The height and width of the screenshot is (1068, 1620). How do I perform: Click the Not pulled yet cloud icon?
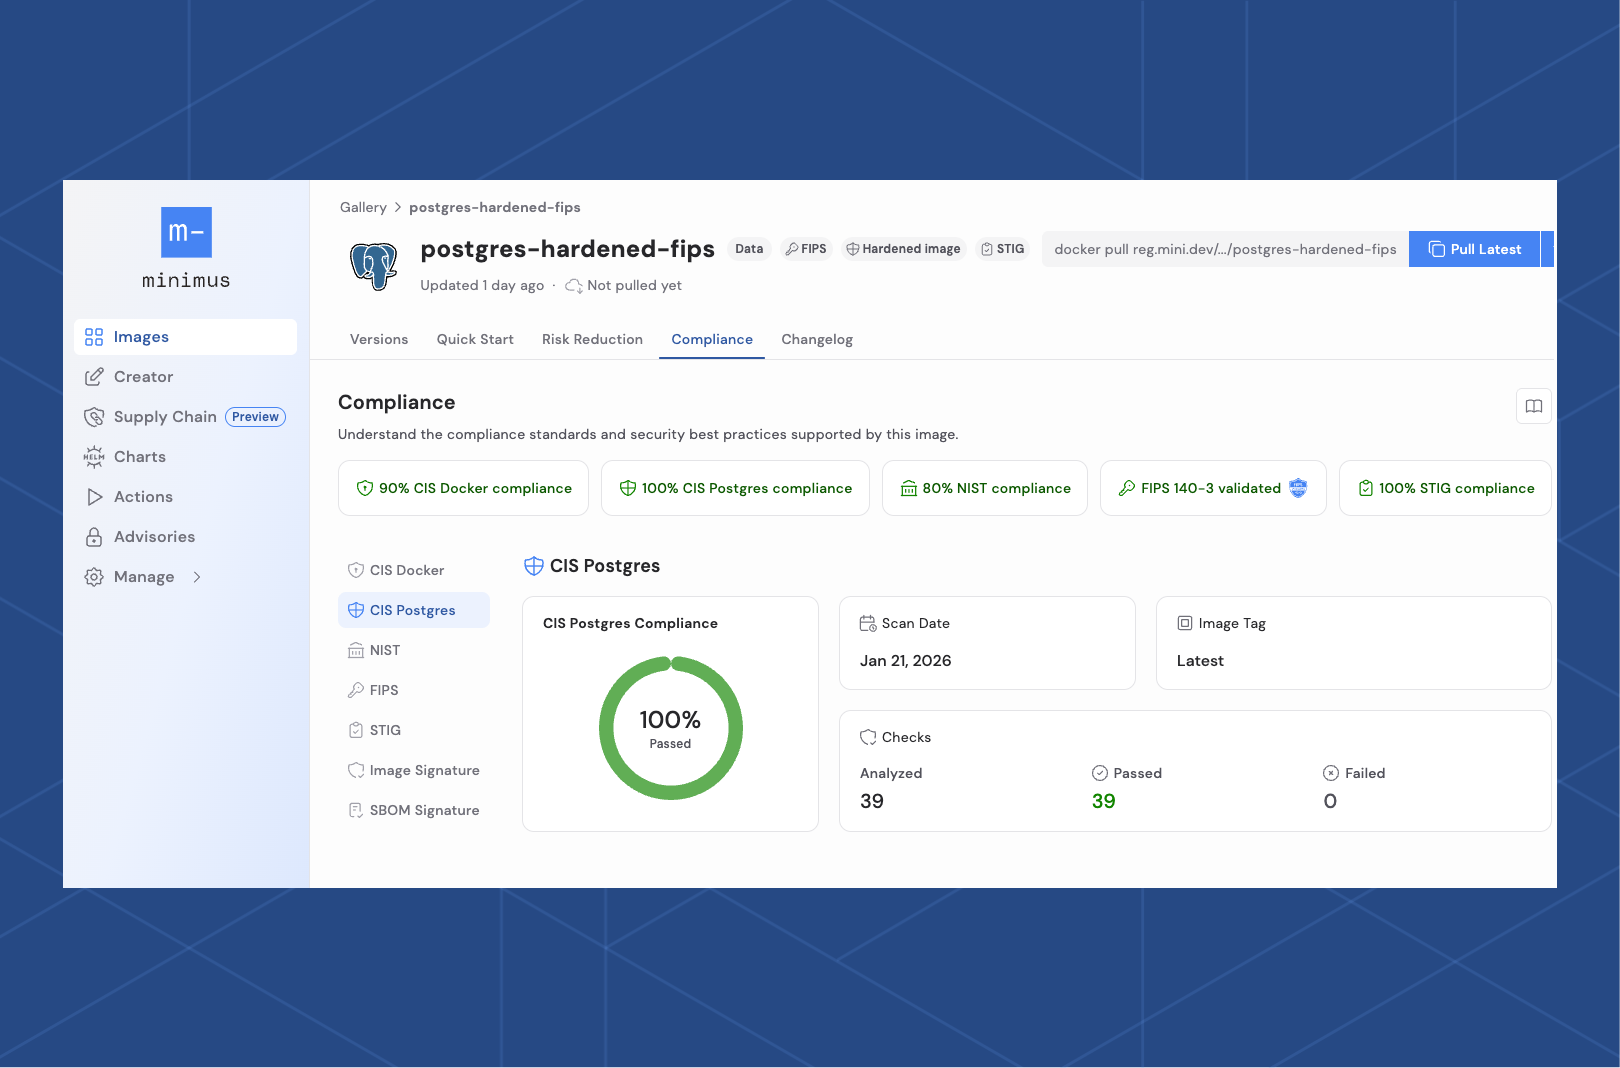click(574, 286)
